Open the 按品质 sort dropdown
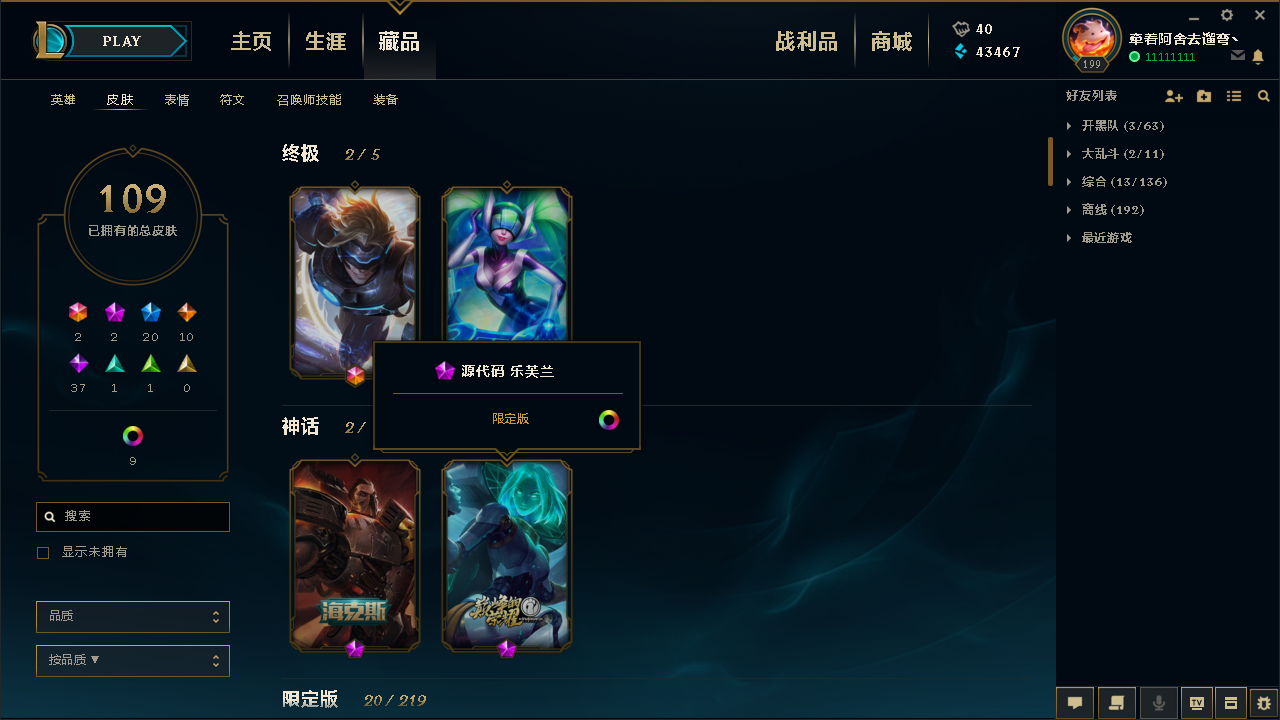This screenshot has width=1280, height=720. click(x=133, y=661)
